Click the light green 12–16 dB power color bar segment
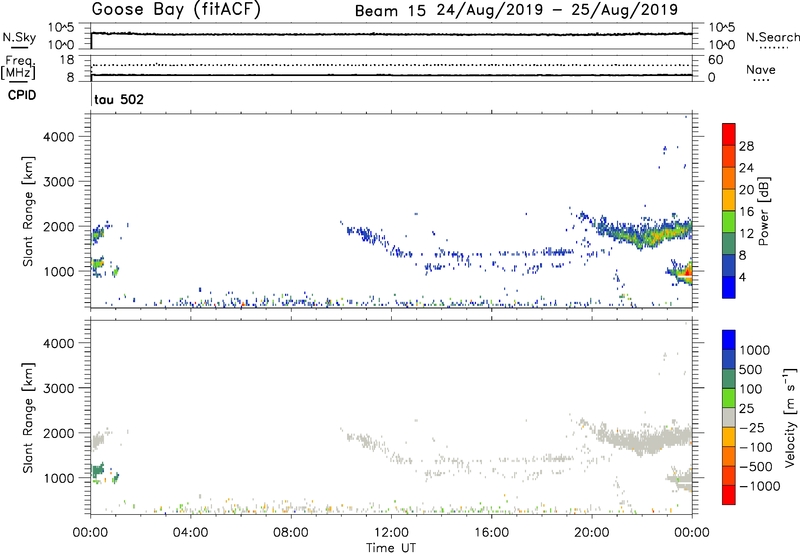 click(729, 222)
